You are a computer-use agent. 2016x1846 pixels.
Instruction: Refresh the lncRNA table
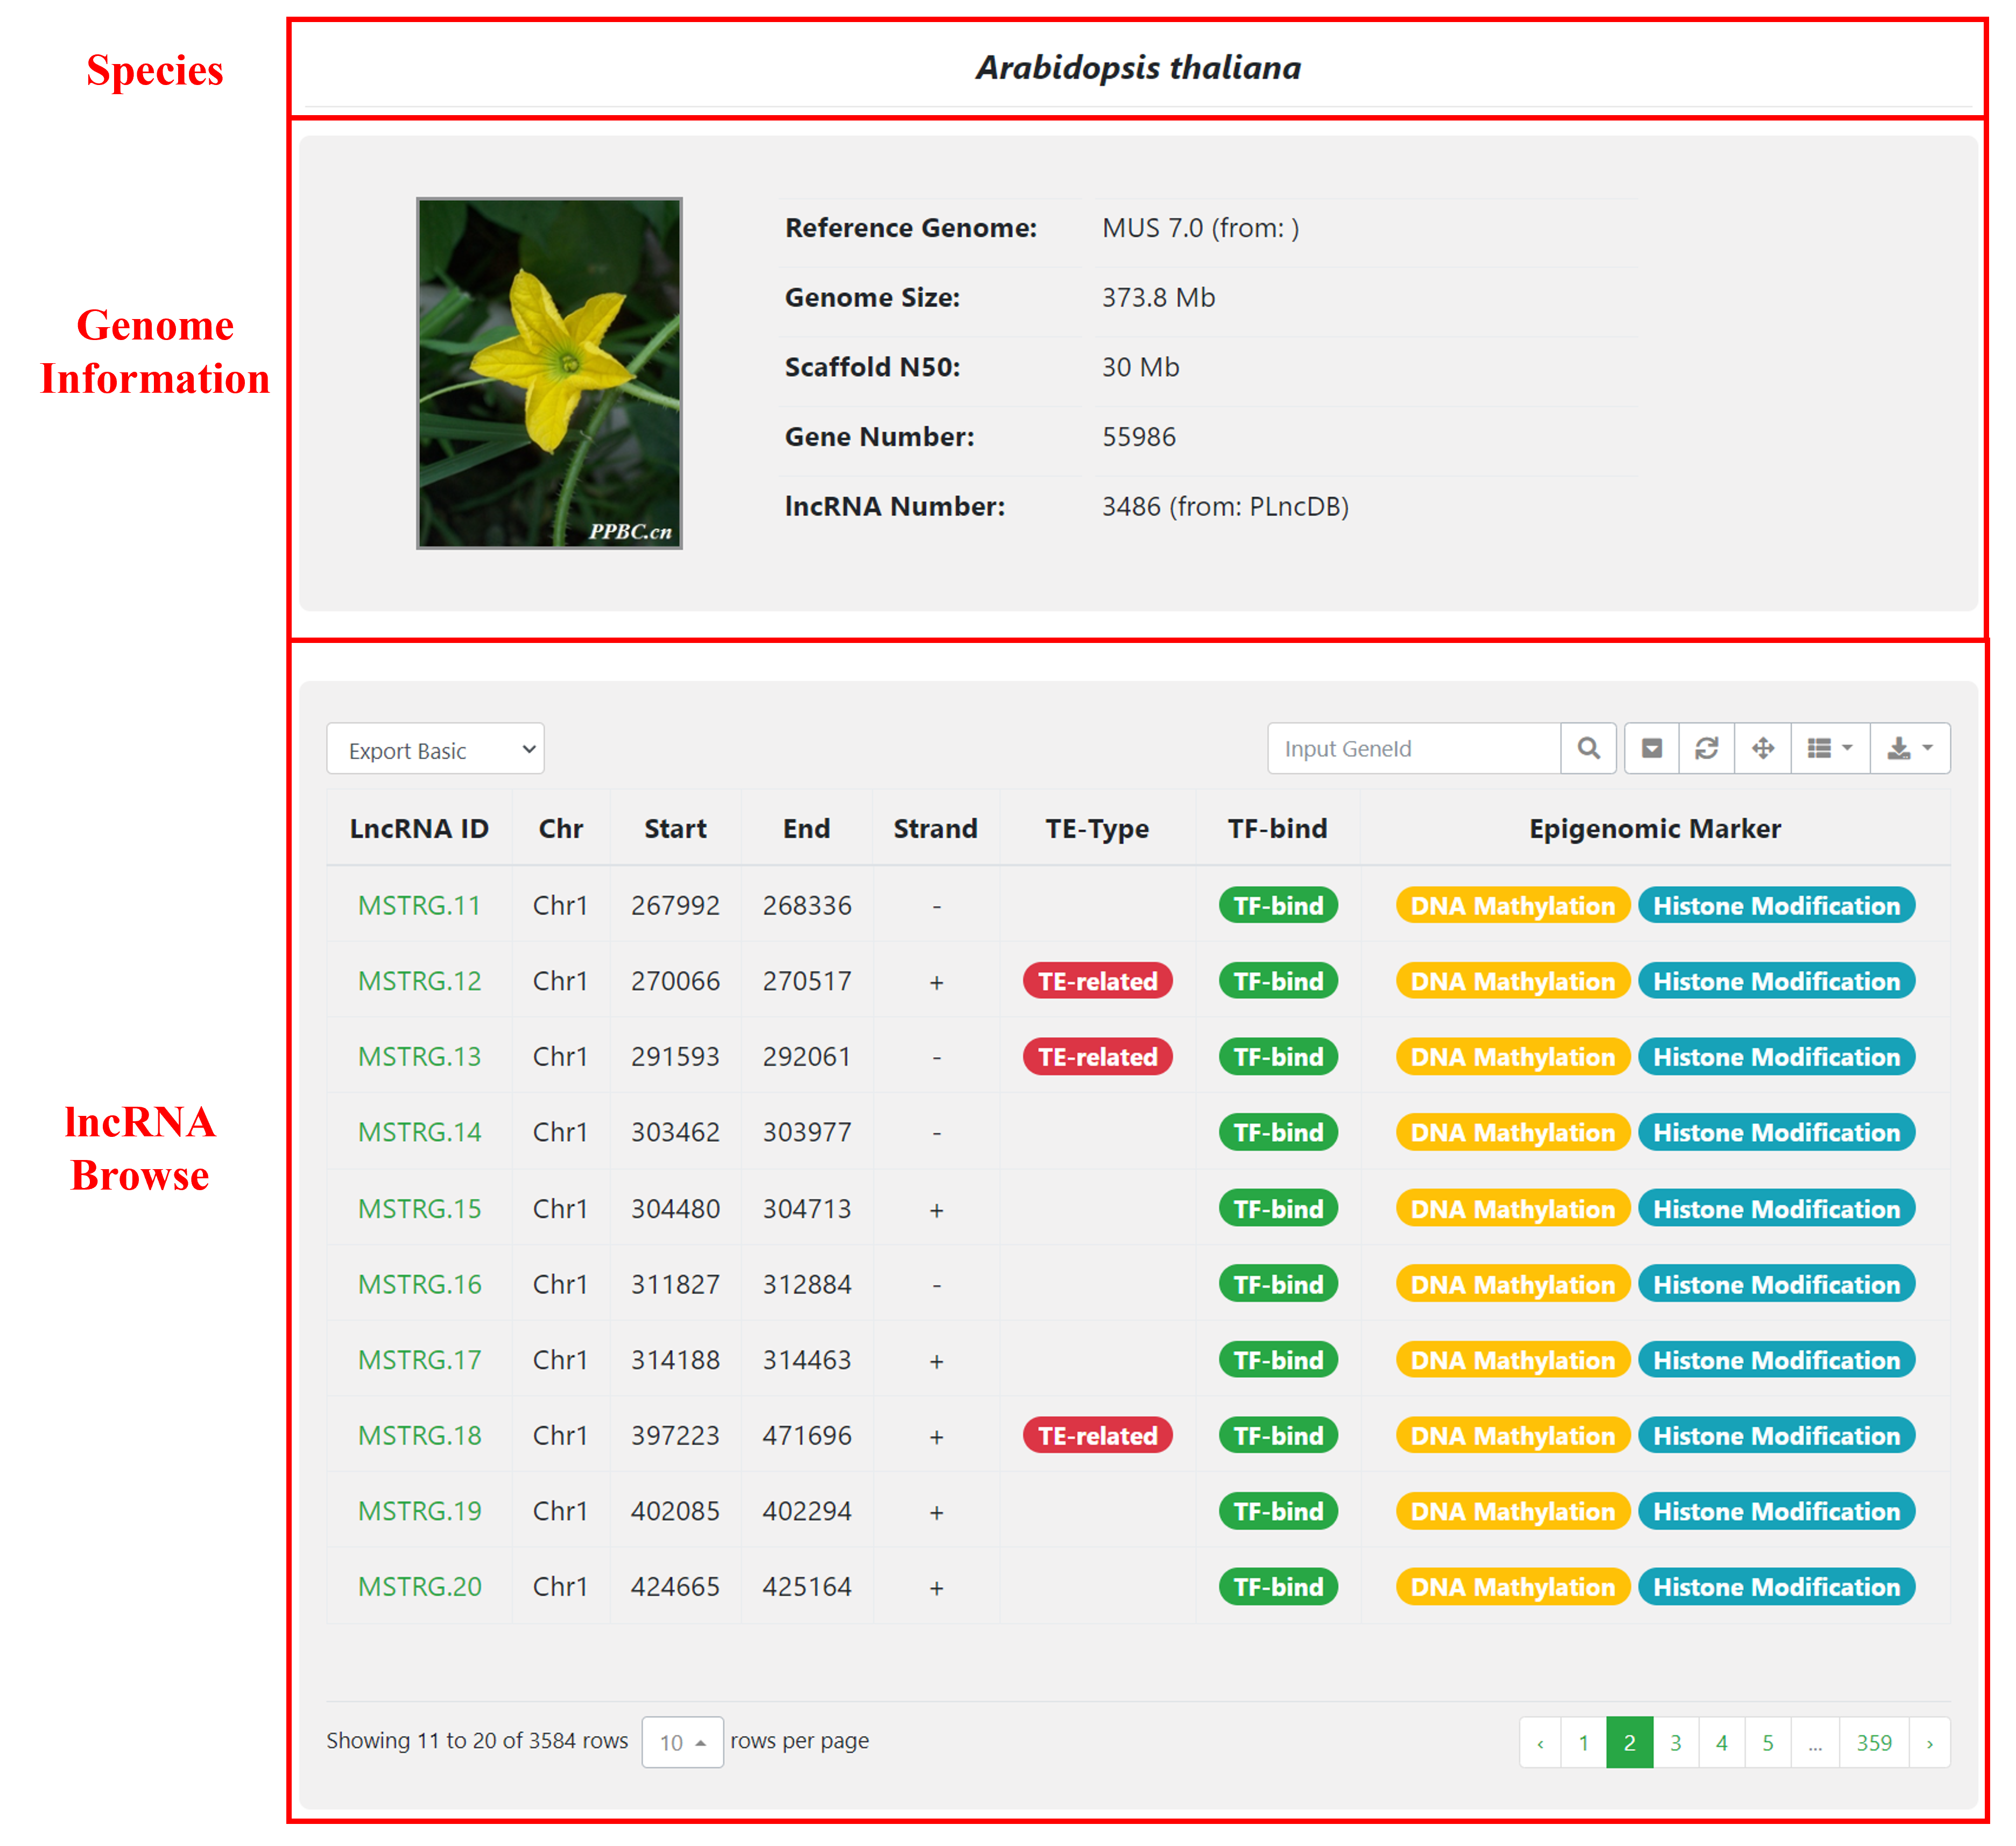pos(1706,748)
